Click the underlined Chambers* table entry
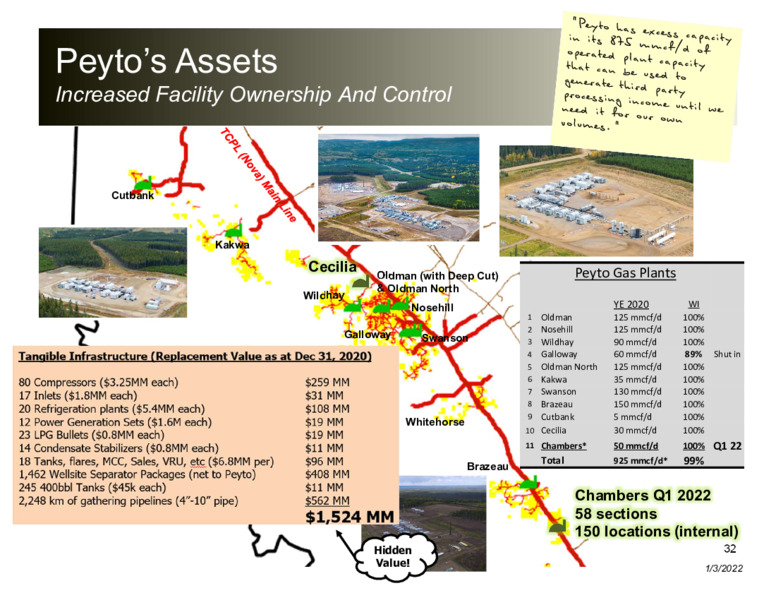Screen dimensions: 776x600 [563, 446]
